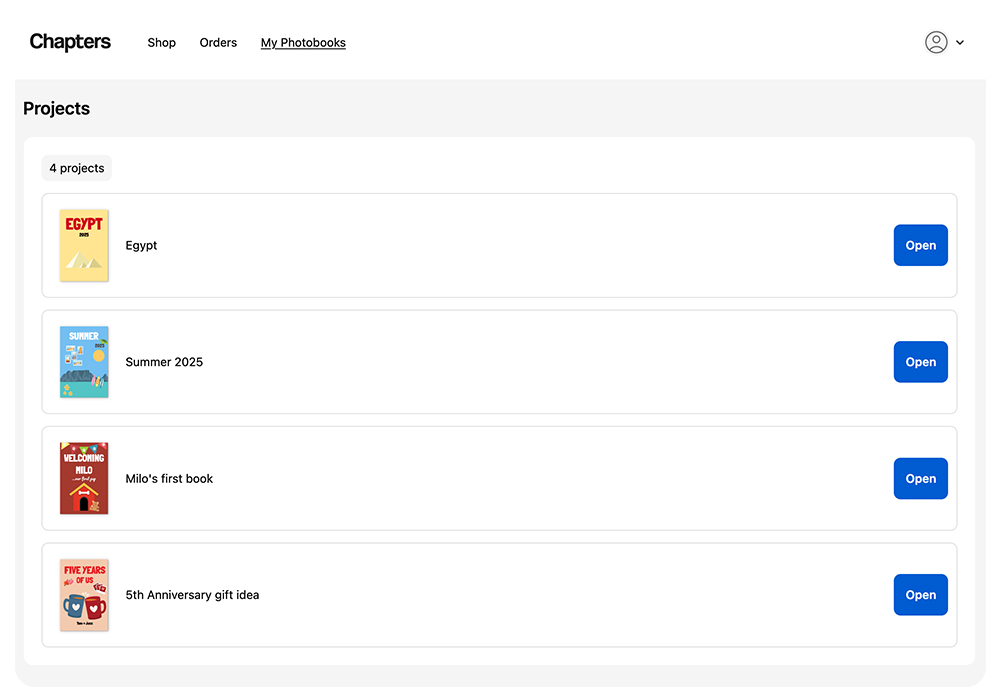Click the 5th Anniversary gift idea title
The height and width of the screenshot is (700, 1000).
(192, 595)
